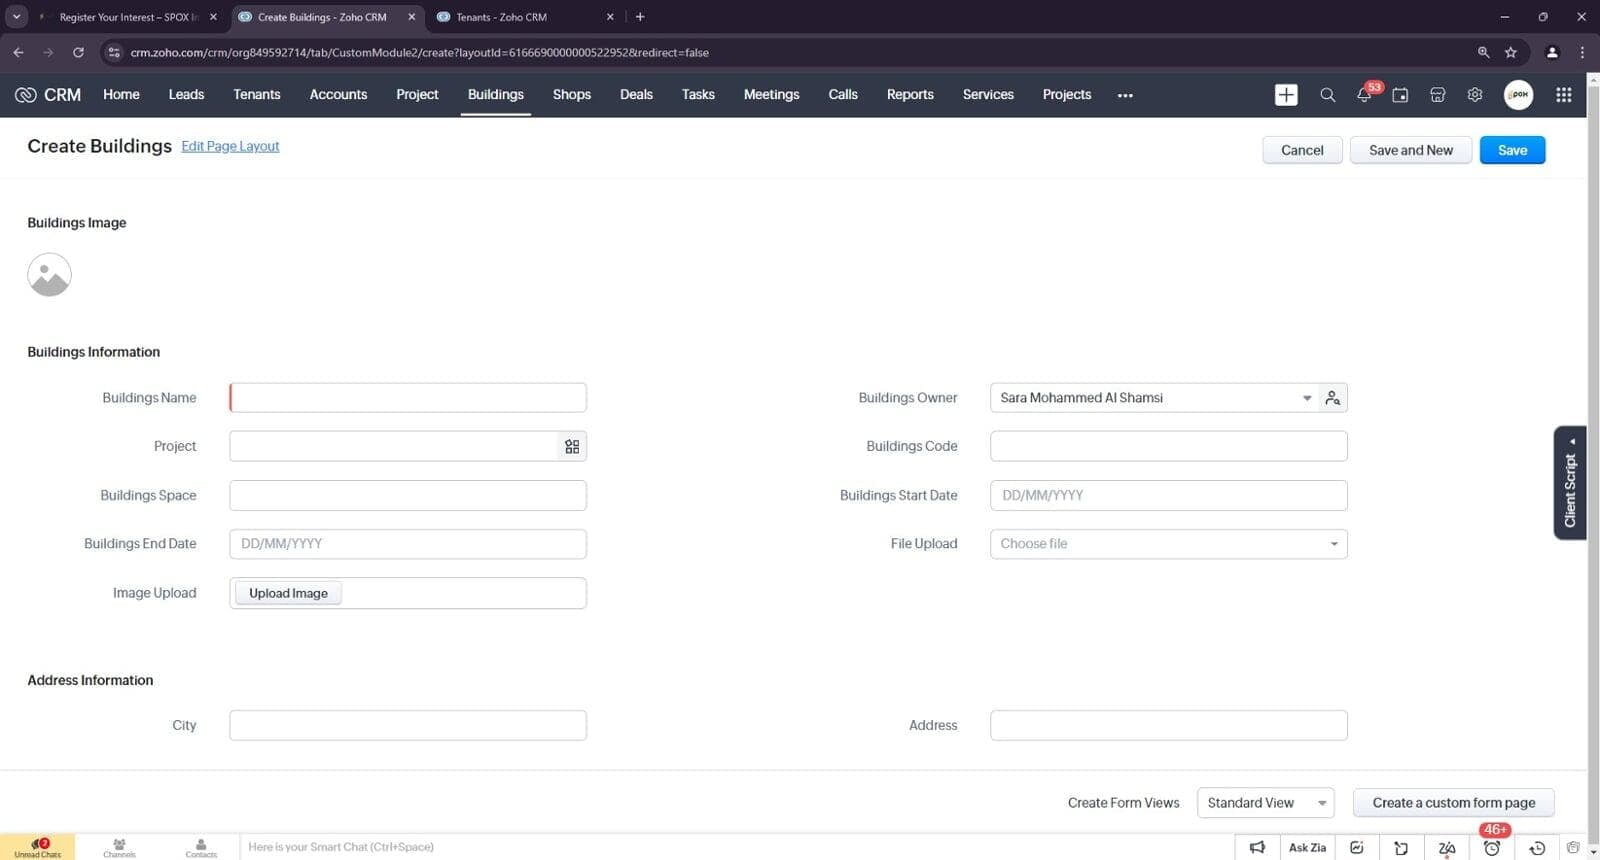
Task: Click the sticky note icon in bottom bar
Action: 1401,848
